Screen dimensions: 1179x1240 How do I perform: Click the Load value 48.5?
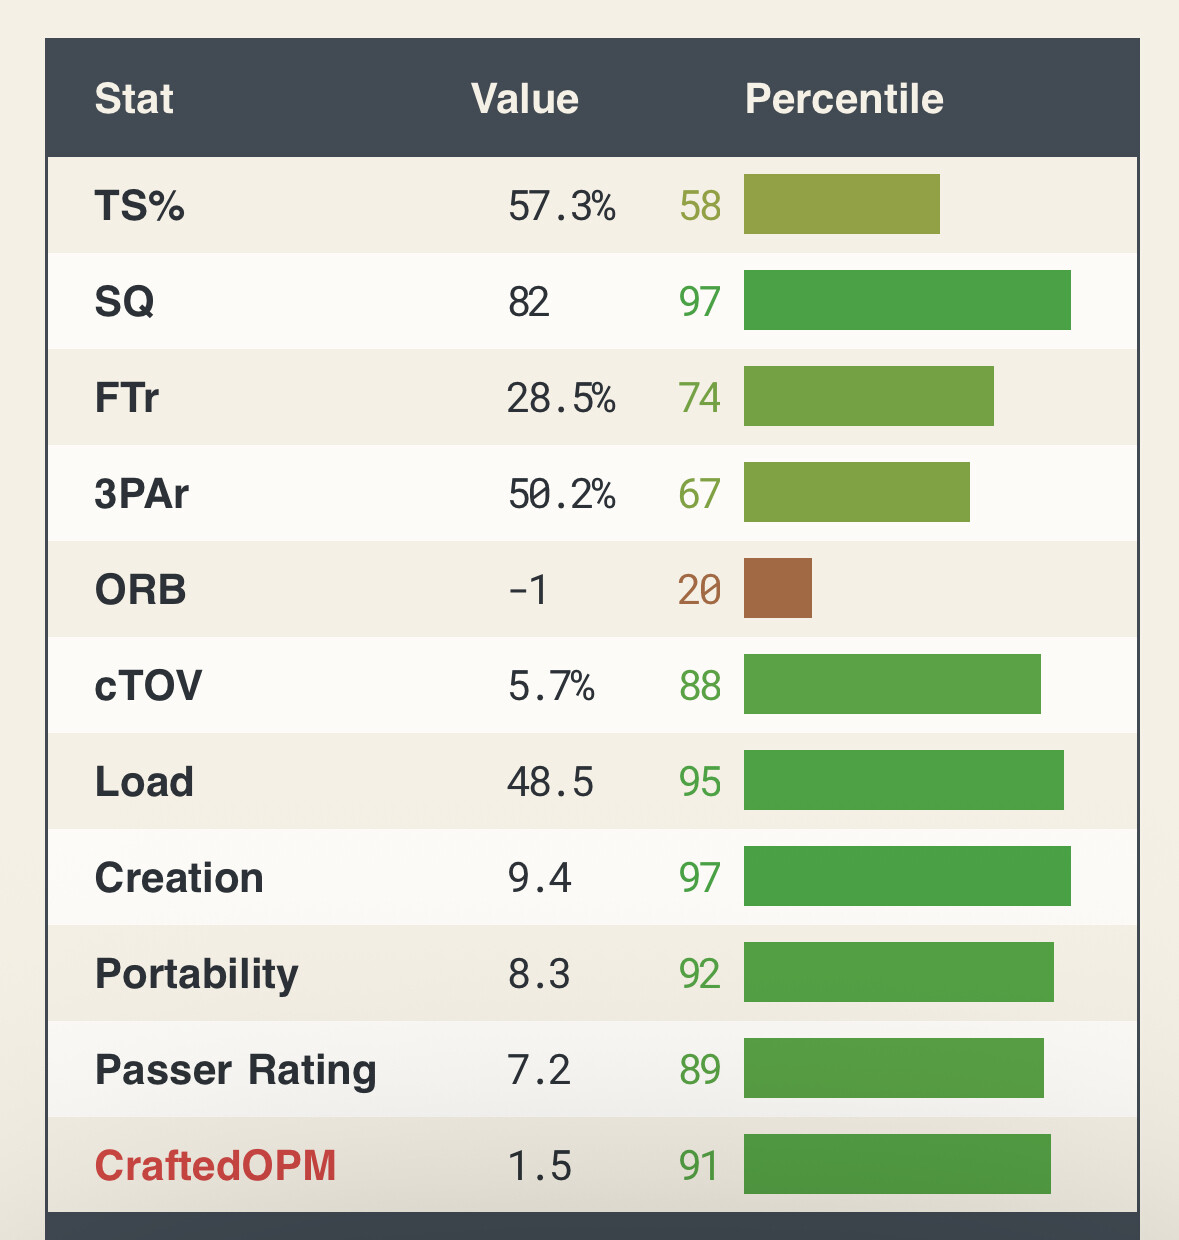coord(551,782)
